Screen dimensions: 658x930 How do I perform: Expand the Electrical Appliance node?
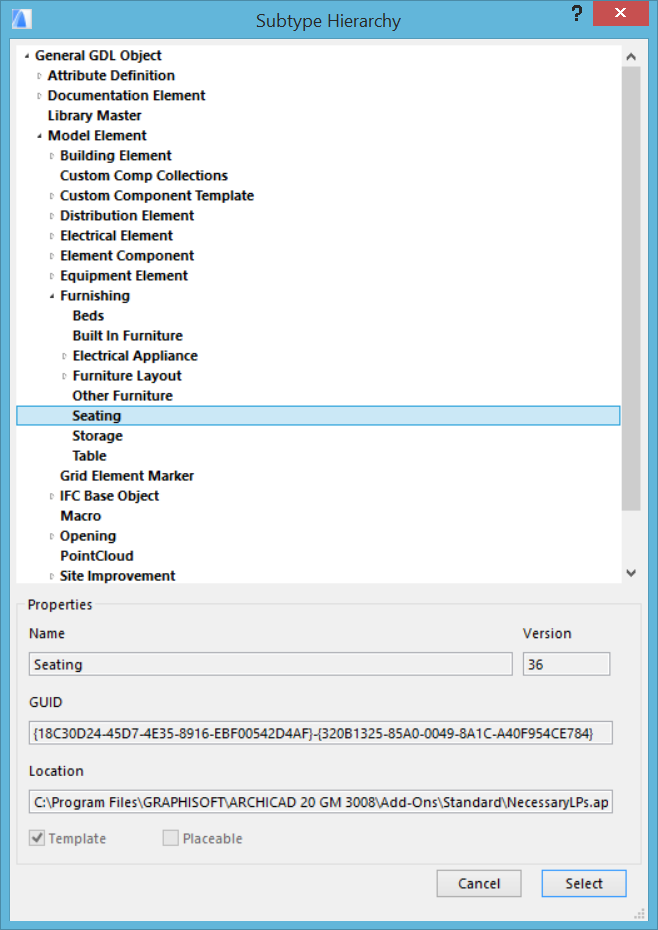click(64, 356)
